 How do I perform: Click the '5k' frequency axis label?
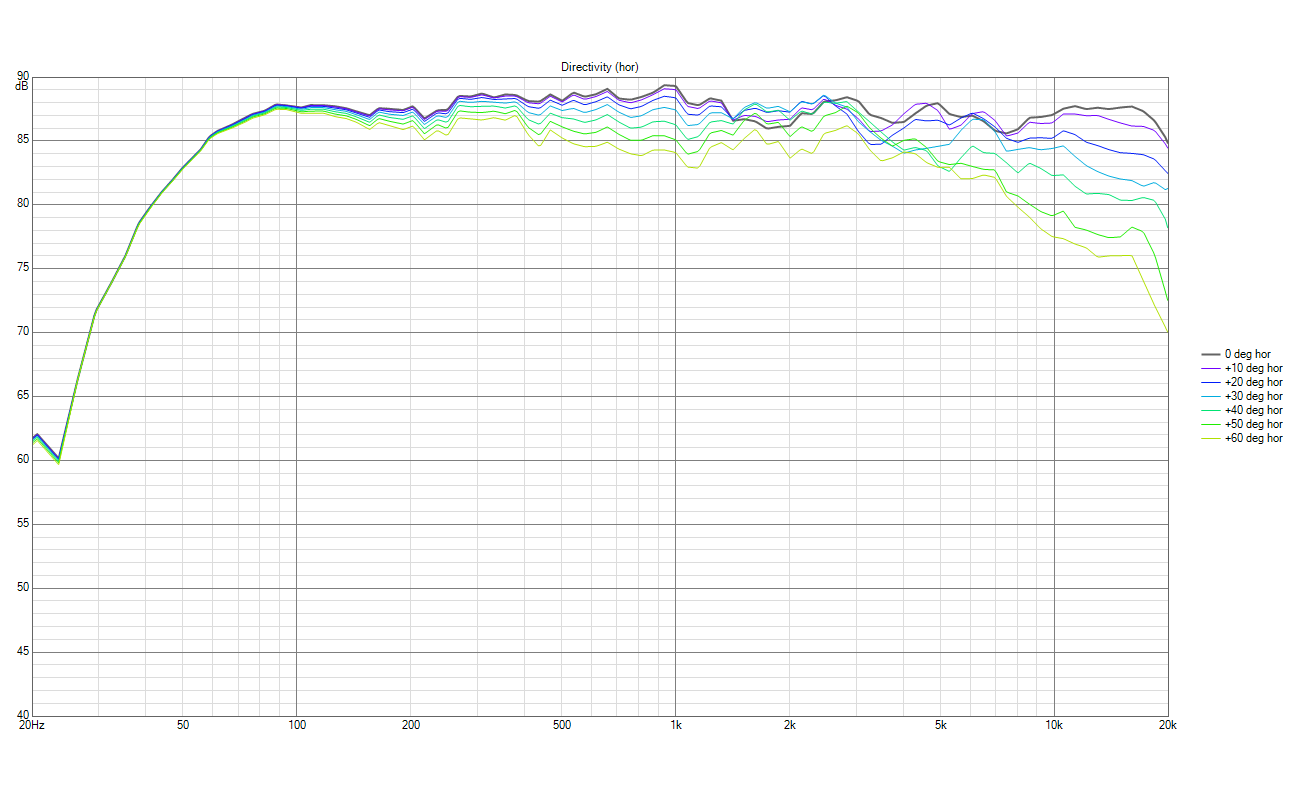[x=941, y=724]
